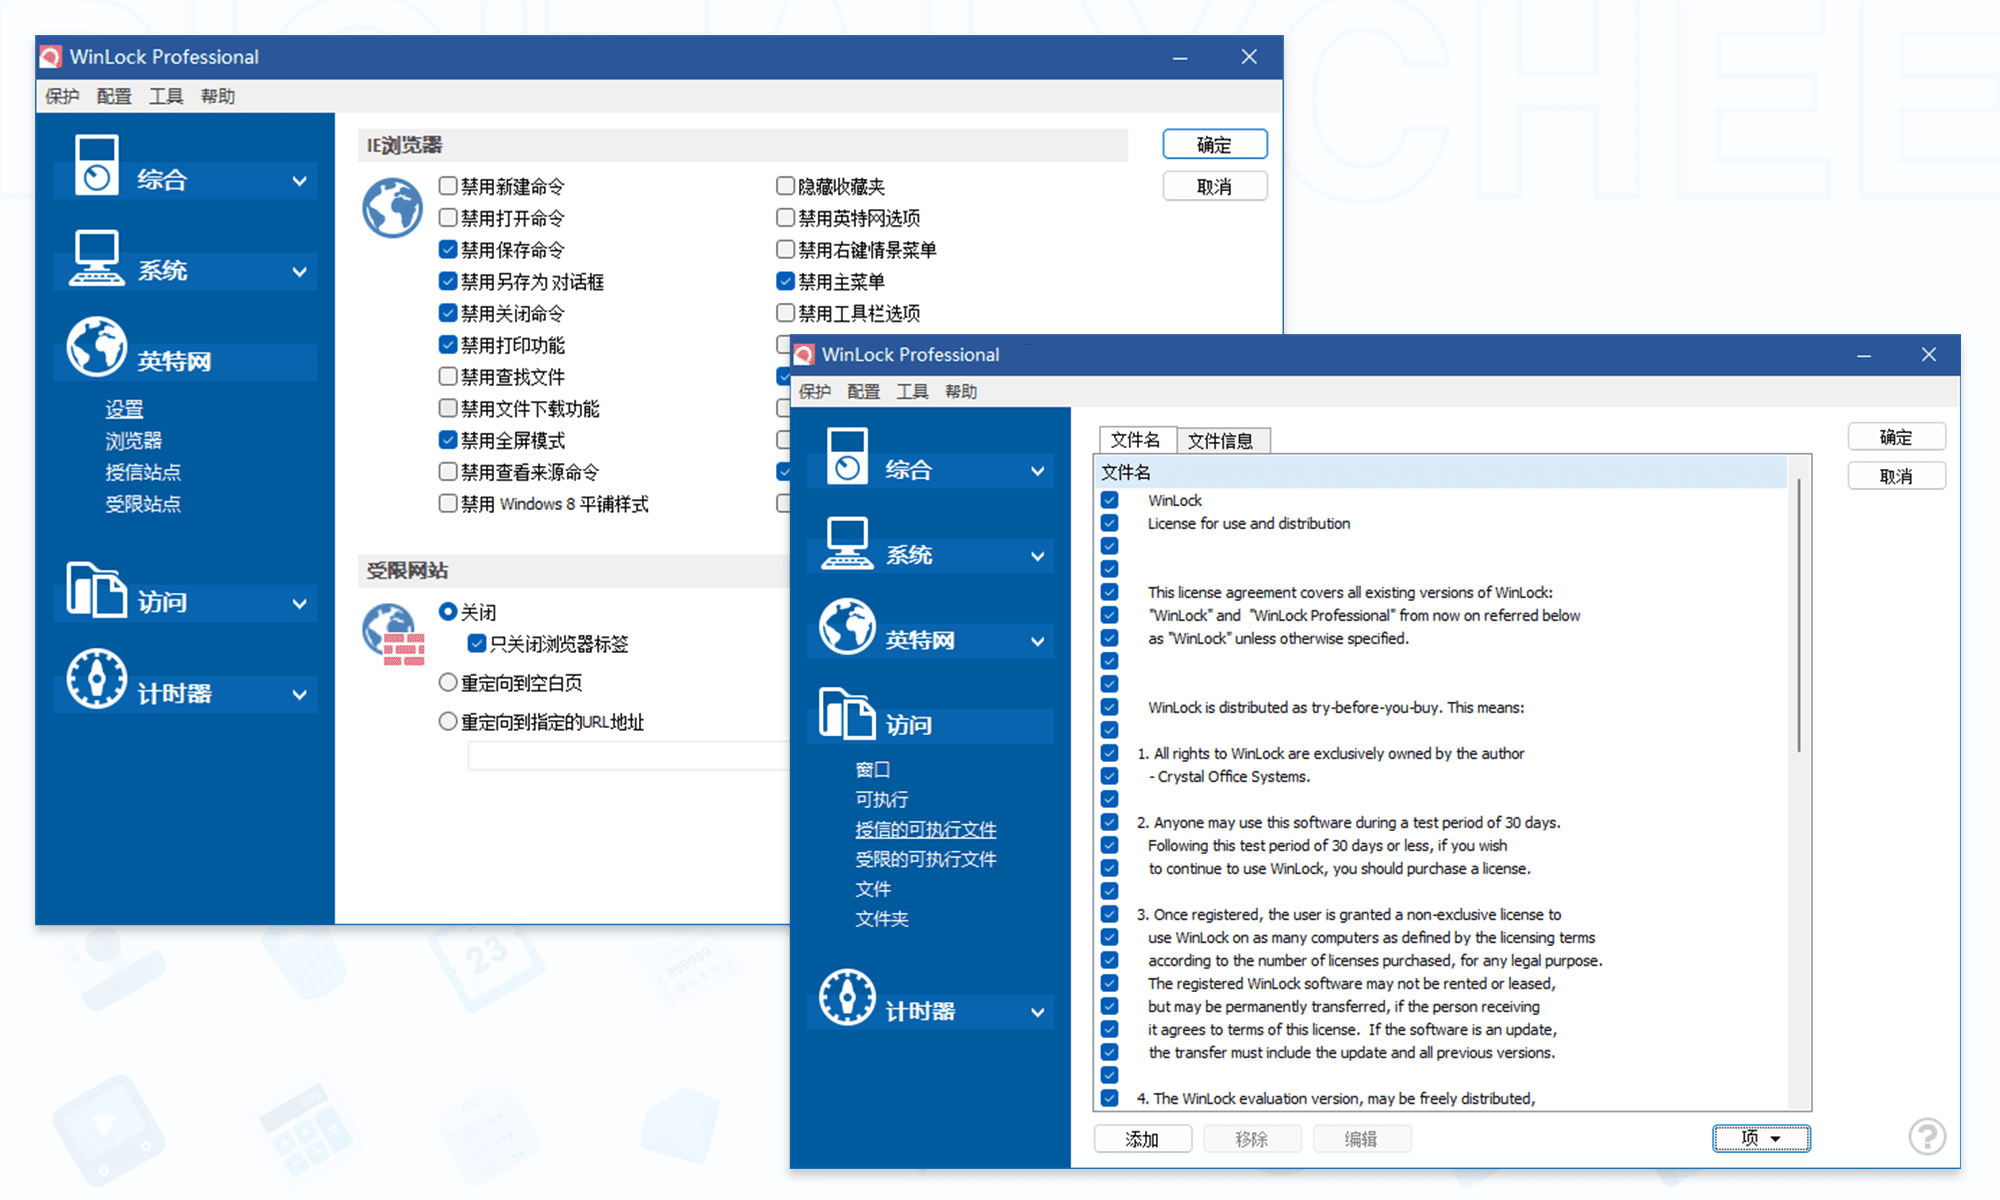Viewport: 2000px width, 1200px height.
Task: Open the 项 dropdown button
Action: [1760, 1138]
